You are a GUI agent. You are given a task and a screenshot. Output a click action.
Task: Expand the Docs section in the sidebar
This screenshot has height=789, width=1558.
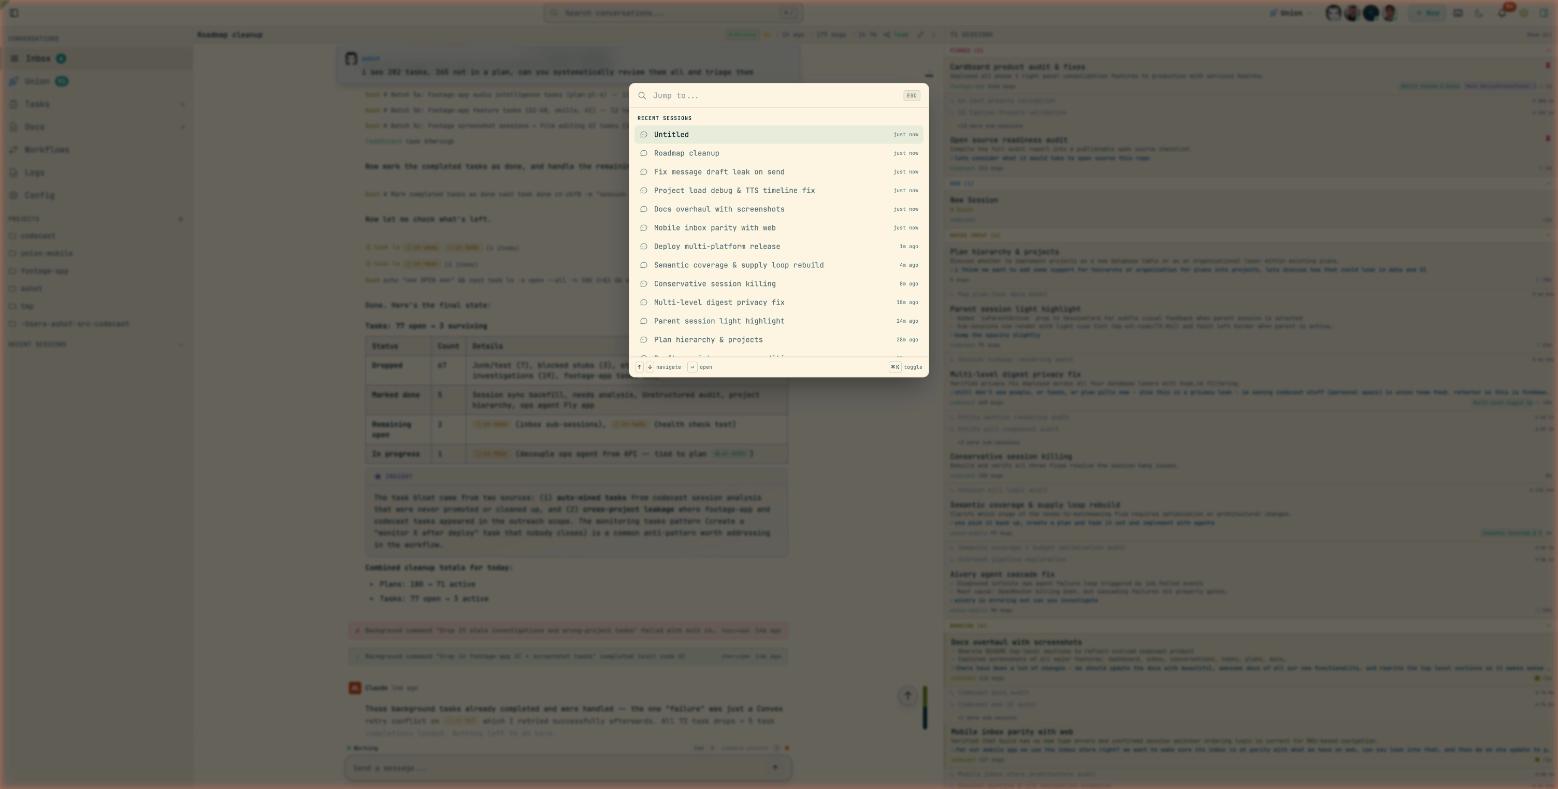182,127
